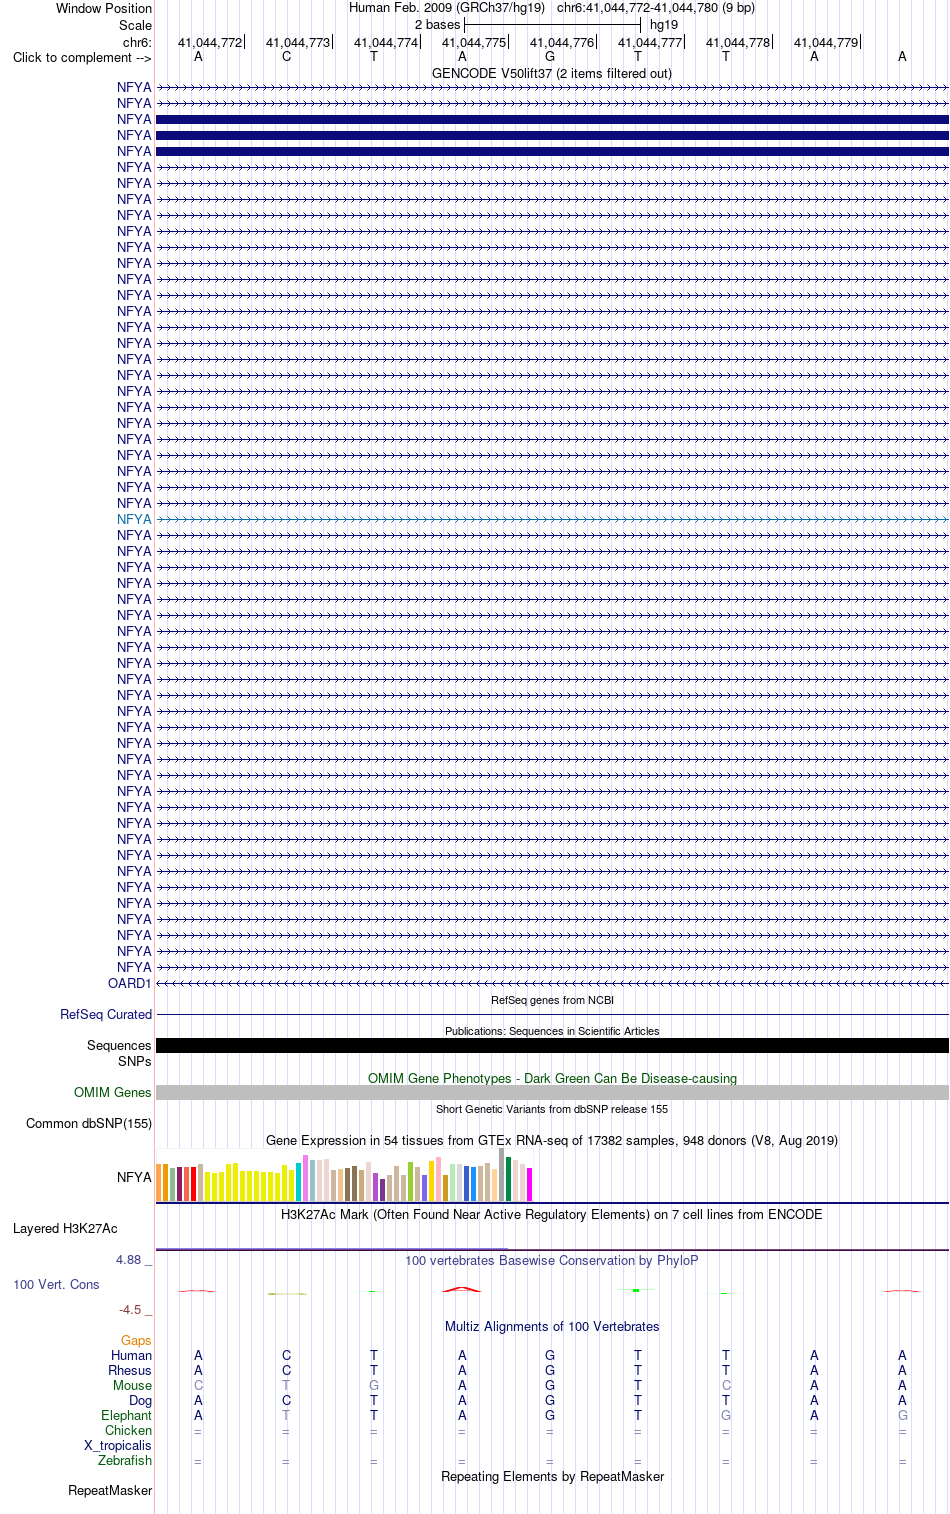
Task: Click the dark green GTEx expression bar
Action: (x=509, y=1179)
